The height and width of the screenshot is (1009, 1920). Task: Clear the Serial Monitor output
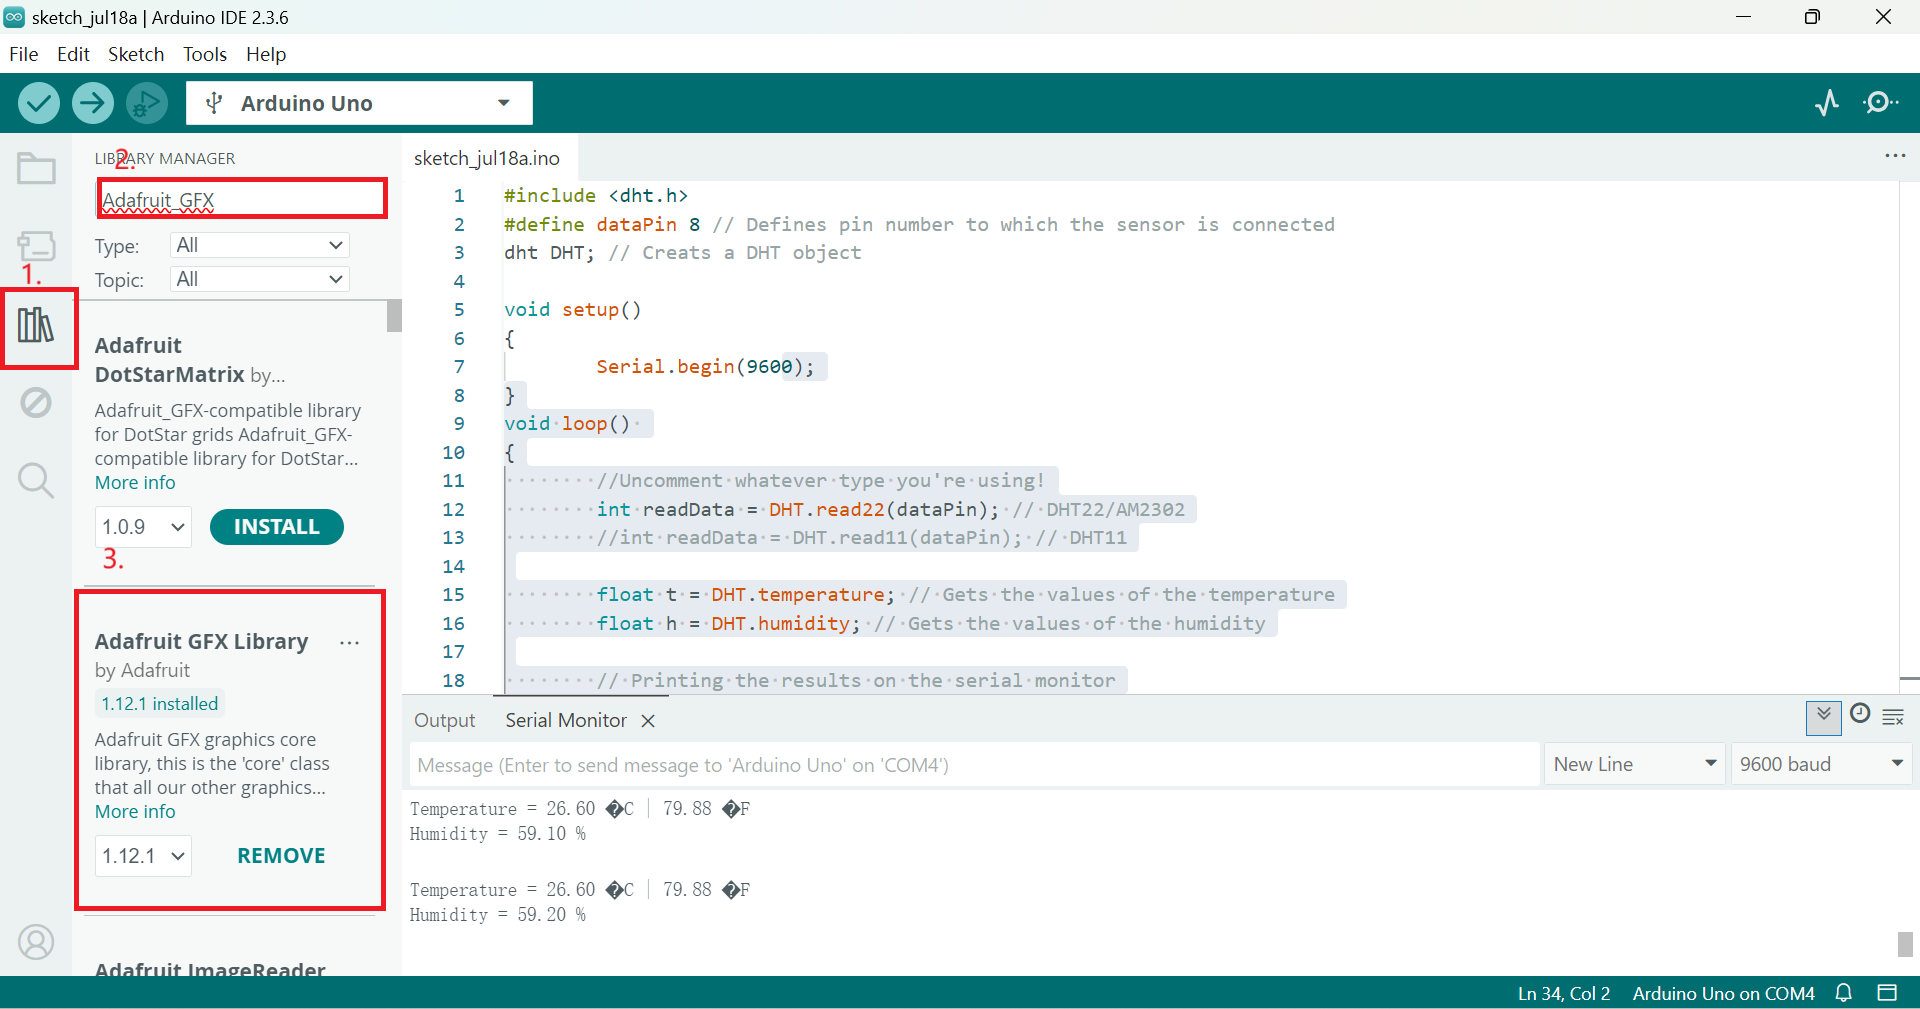(1893, 717)
